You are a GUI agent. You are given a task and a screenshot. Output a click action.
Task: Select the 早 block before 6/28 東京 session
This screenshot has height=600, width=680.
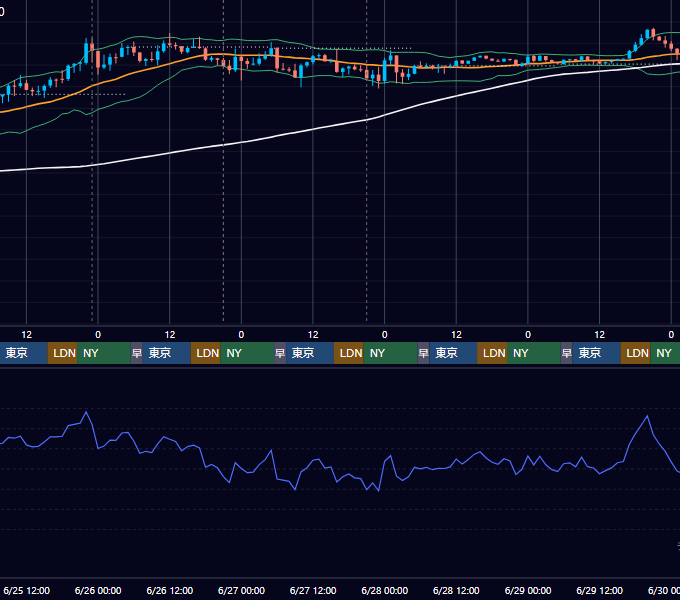423,353
